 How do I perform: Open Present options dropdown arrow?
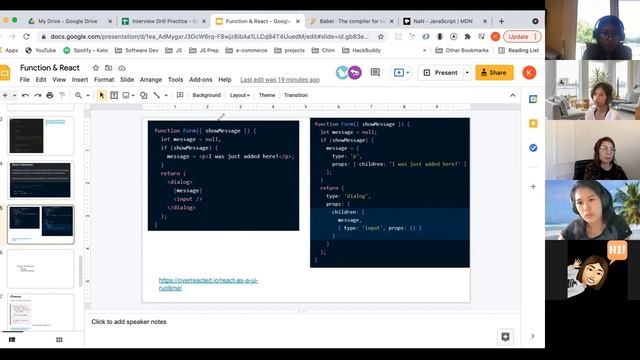click(x=467, y=73)
